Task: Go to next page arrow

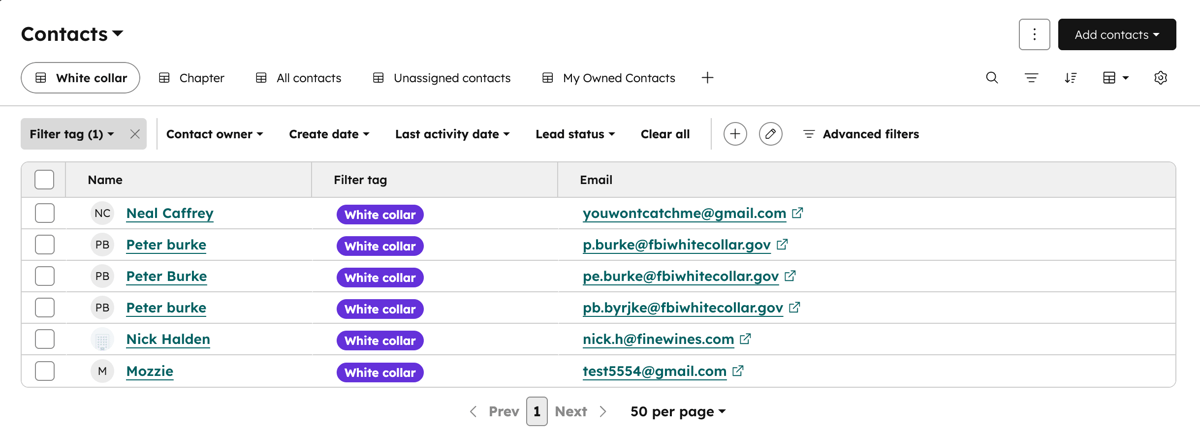Action: click(603, 411)
